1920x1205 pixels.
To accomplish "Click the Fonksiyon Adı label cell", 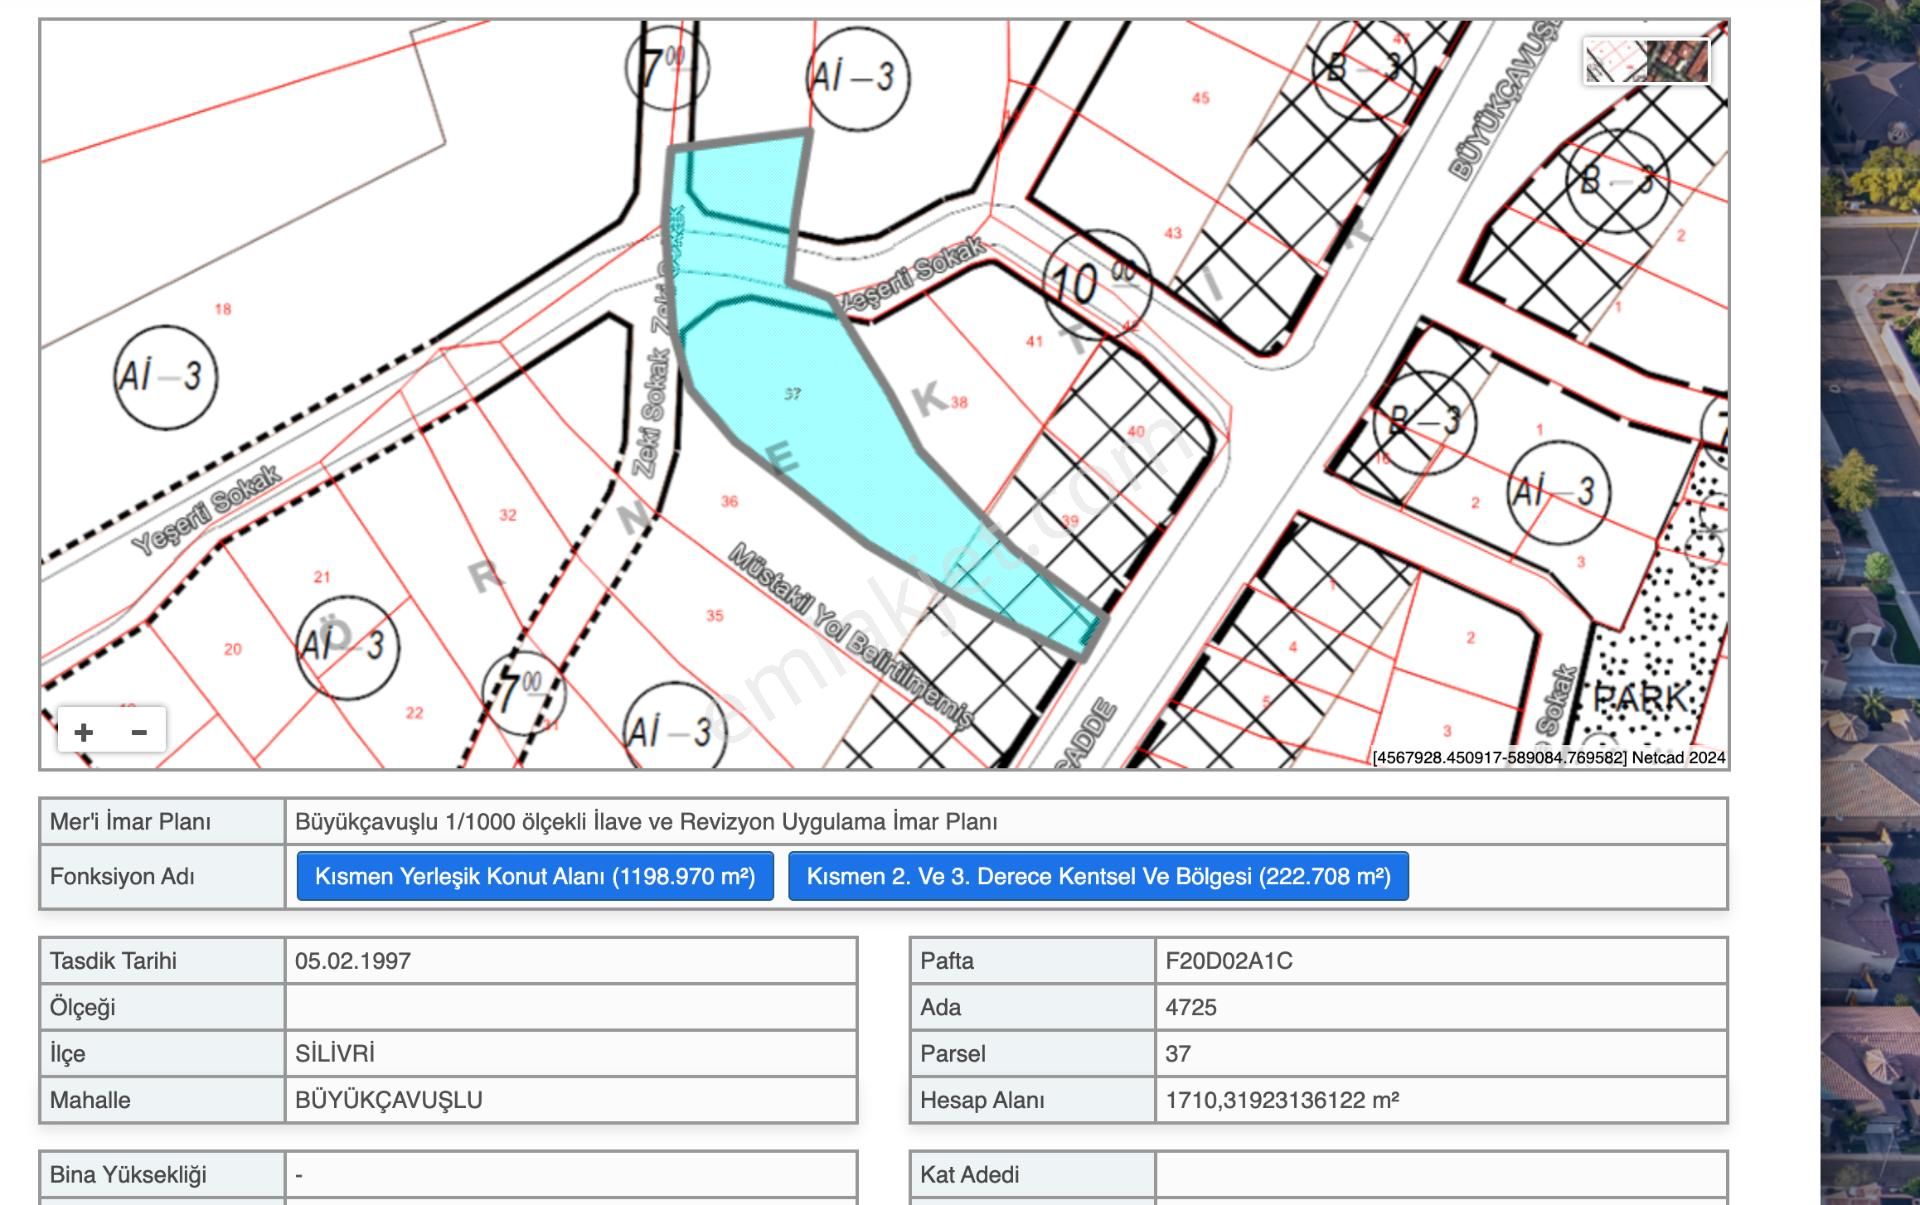I will (x=162, y=877).
